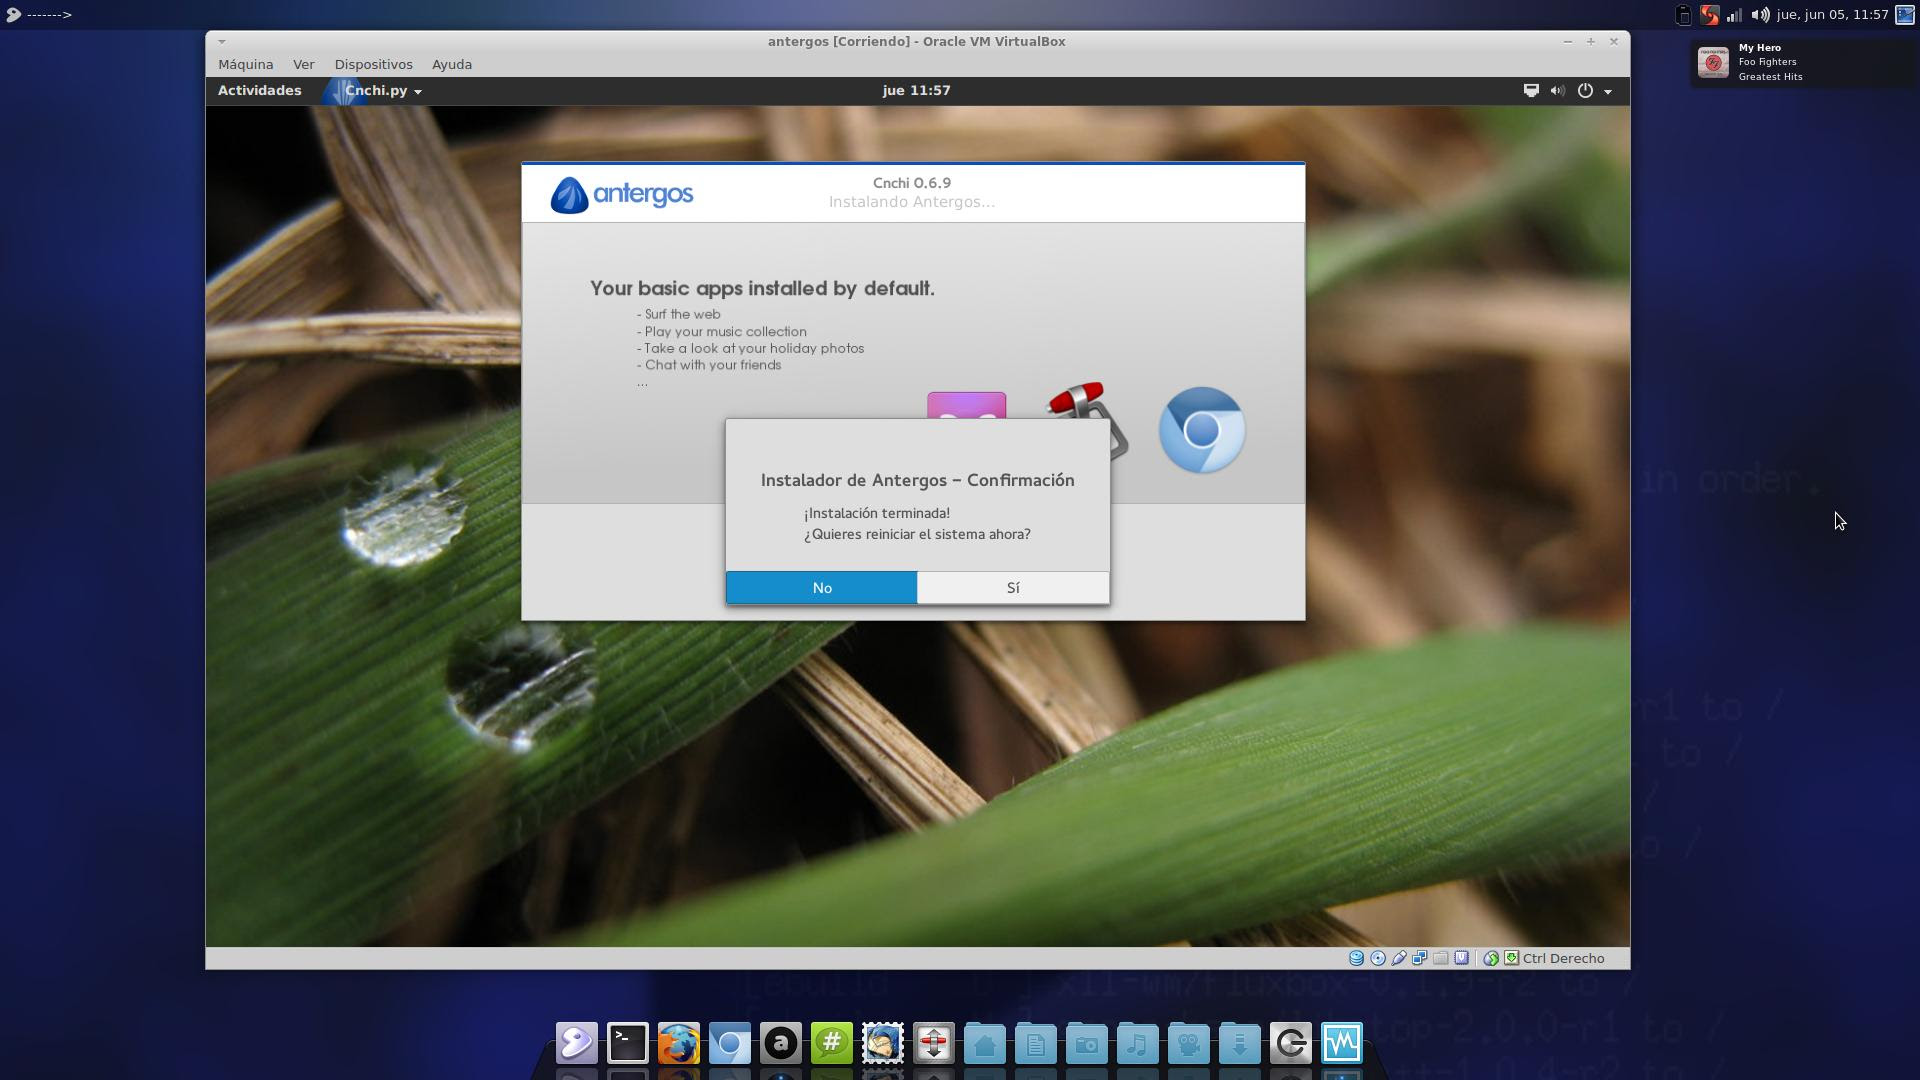Click the guest clock showing jue 11:57

(x=916, y=90)
